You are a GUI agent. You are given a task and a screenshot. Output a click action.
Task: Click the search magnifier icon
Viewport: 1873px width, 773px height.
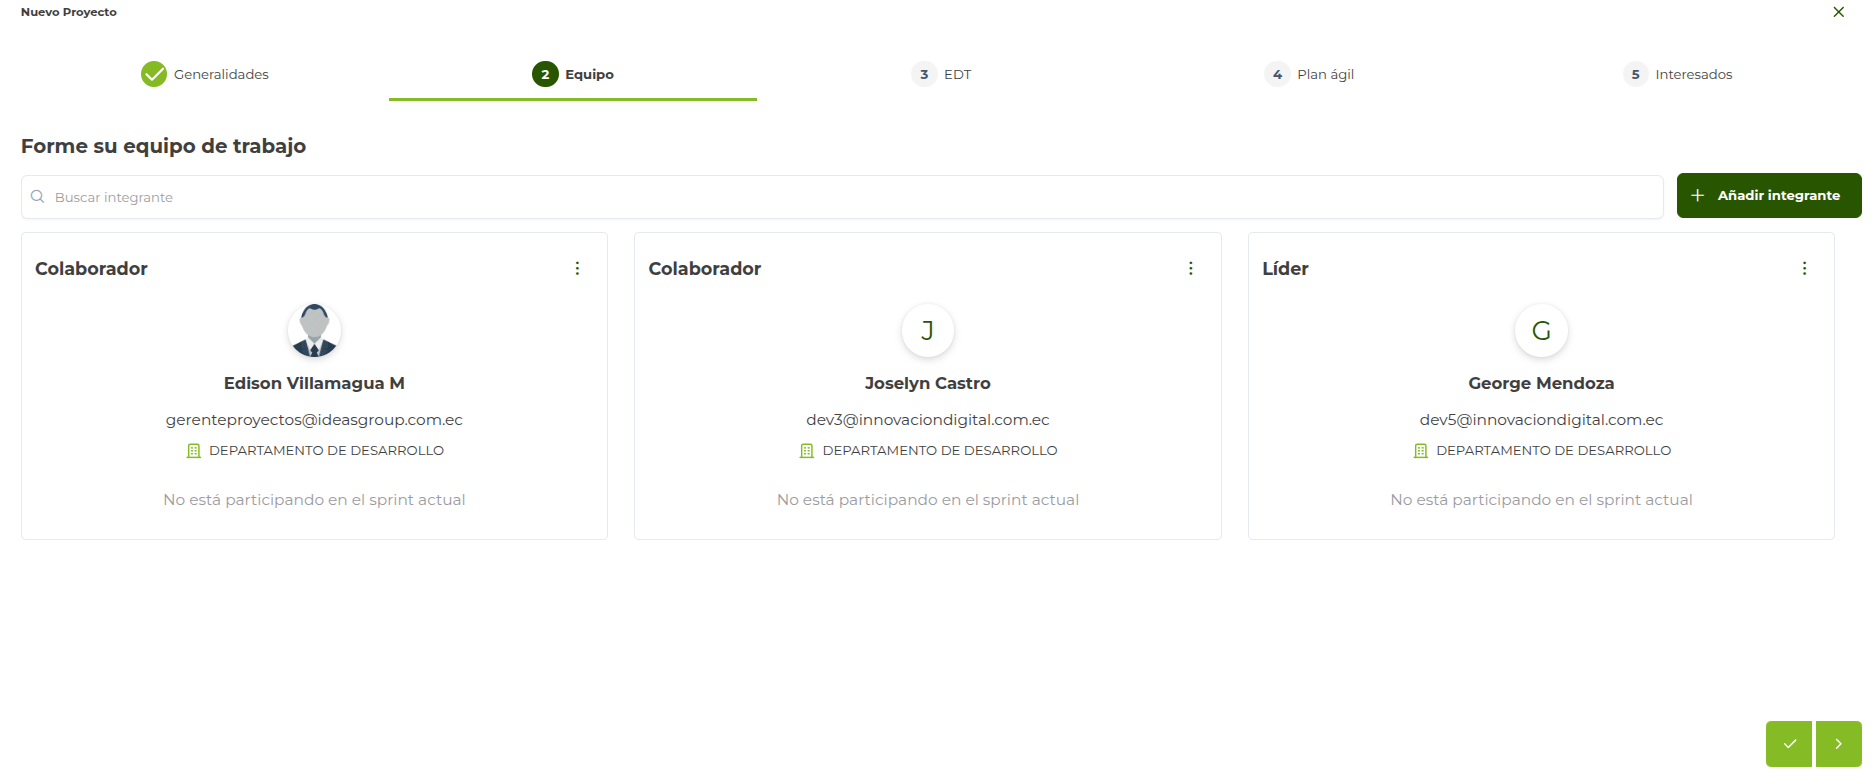tap(38, 197)
